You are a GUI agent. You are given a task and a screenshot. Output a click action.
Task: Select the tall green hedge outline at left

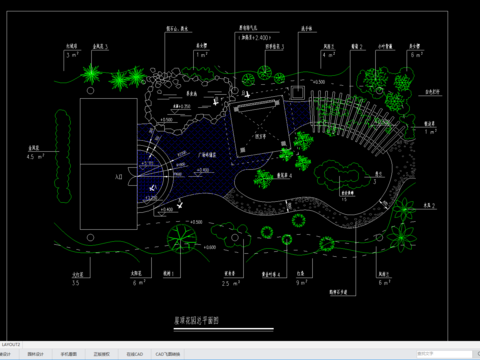pyautogui.click(x=63, y=156)
